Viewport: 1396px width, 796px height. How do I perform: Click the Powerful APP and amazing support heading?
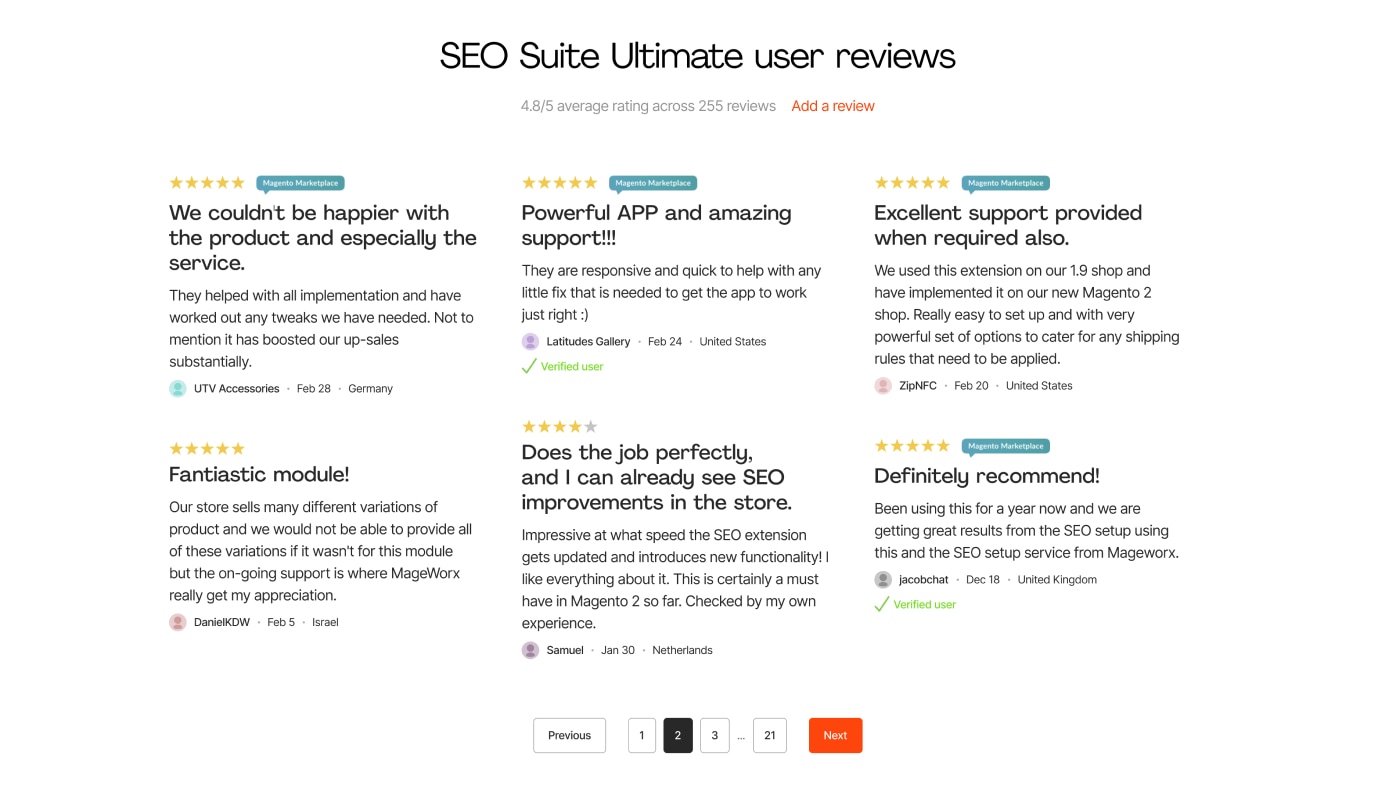point(656,224)
